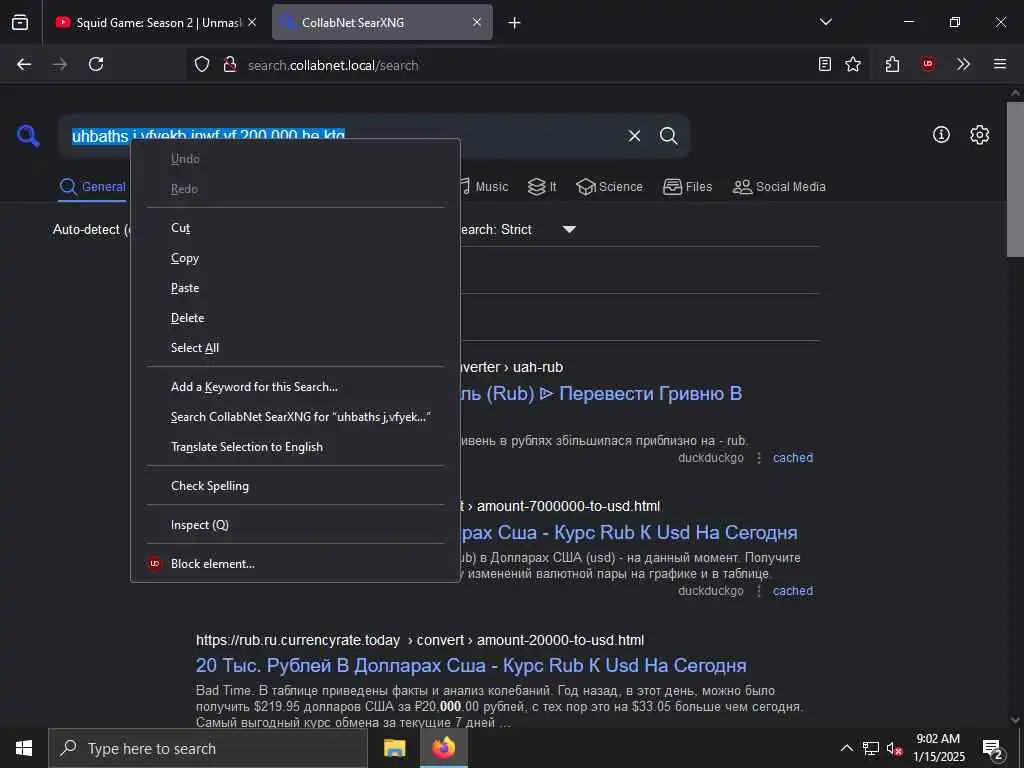Image resolution: width=1024 pixels, height=768 pixels.
Task: Open the network status tray icon
Action: [x=871, y=748]
